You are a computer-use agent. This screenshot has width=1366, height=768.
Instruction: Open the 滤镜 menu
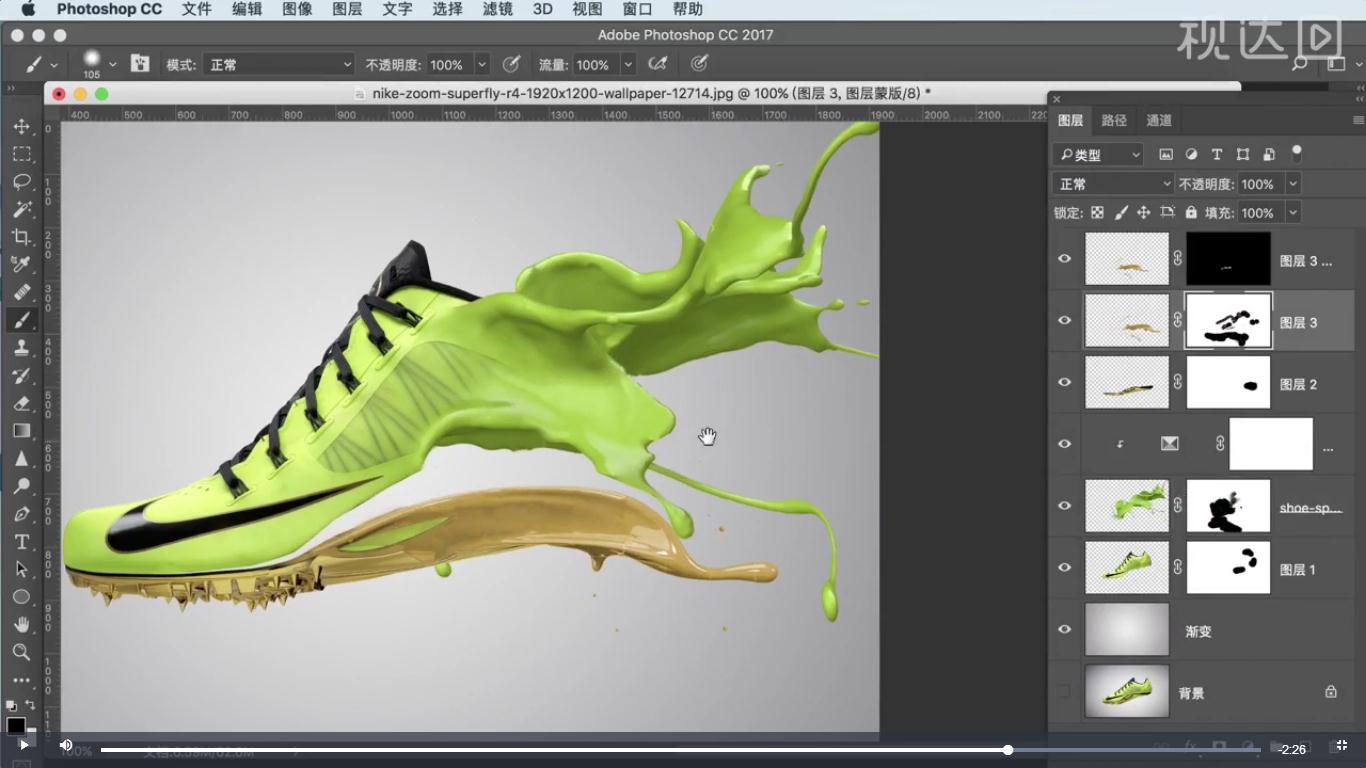tap(497, 9)
